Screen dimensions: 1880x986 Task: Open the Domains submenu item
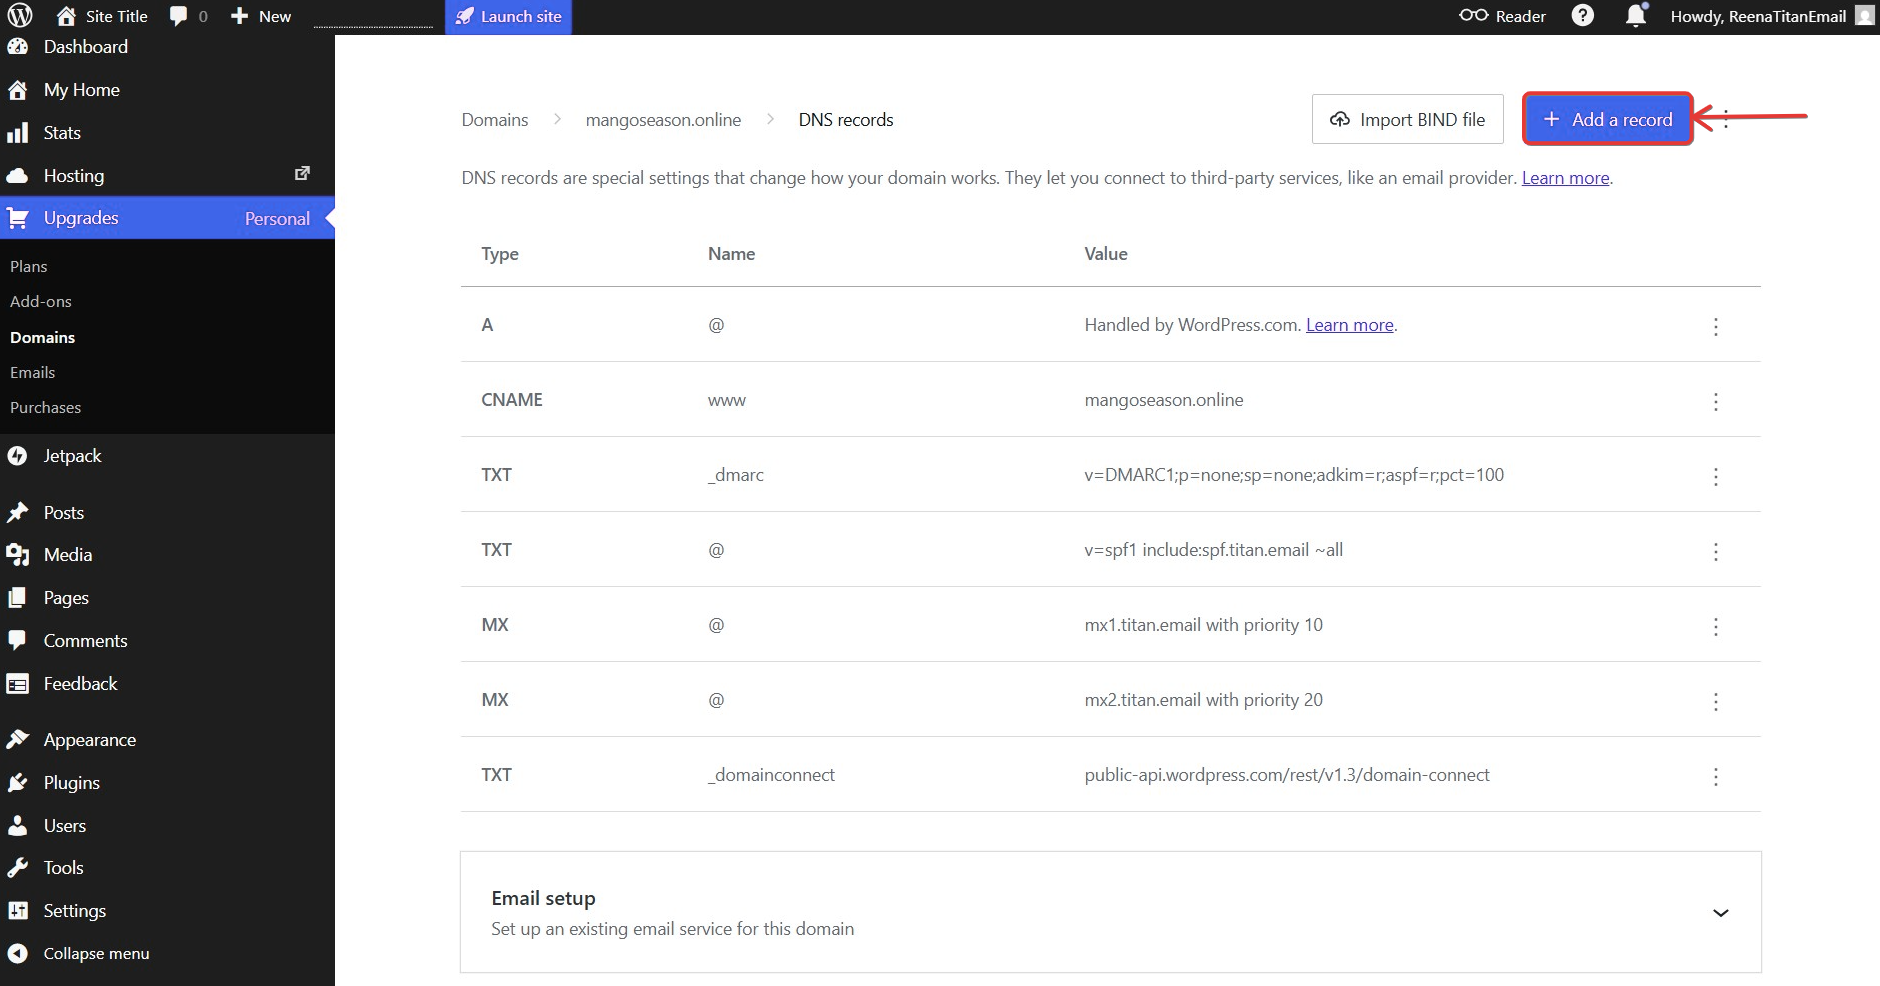(43, 338)
